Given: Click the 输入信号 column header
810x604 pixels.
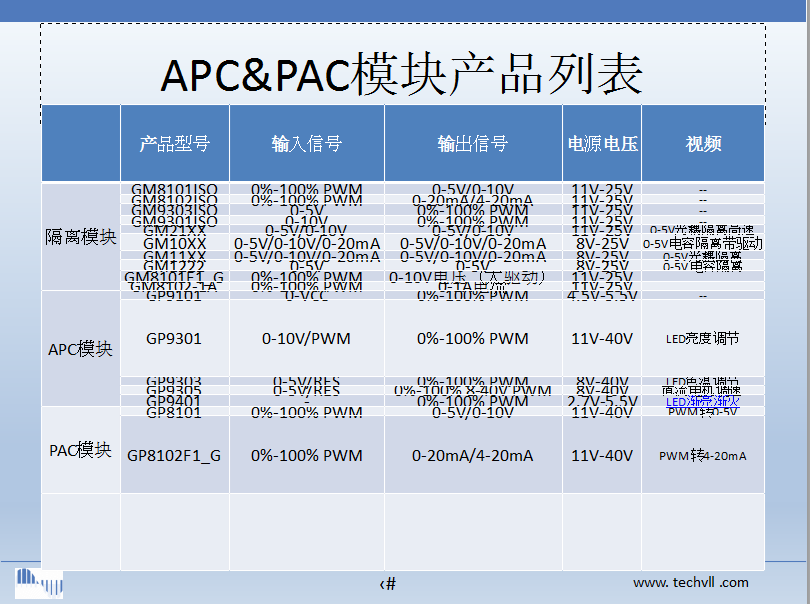Looking at the screenshot, I should [306, 144].
